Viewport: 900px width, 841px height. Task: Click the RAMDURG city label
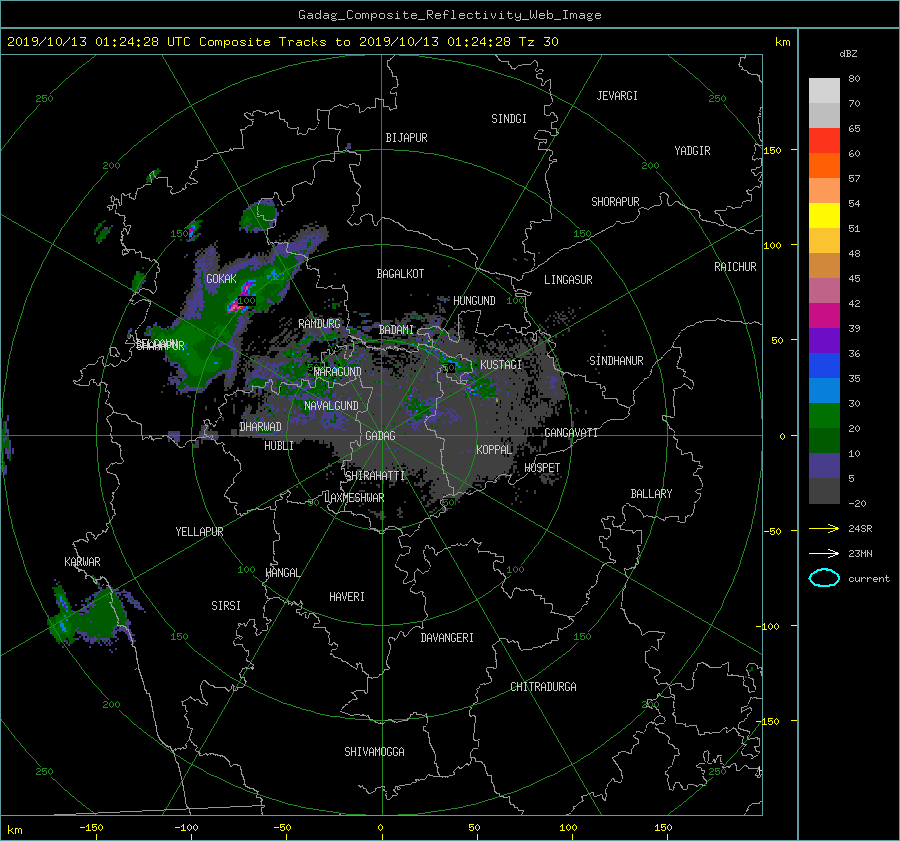click(319, 324)
